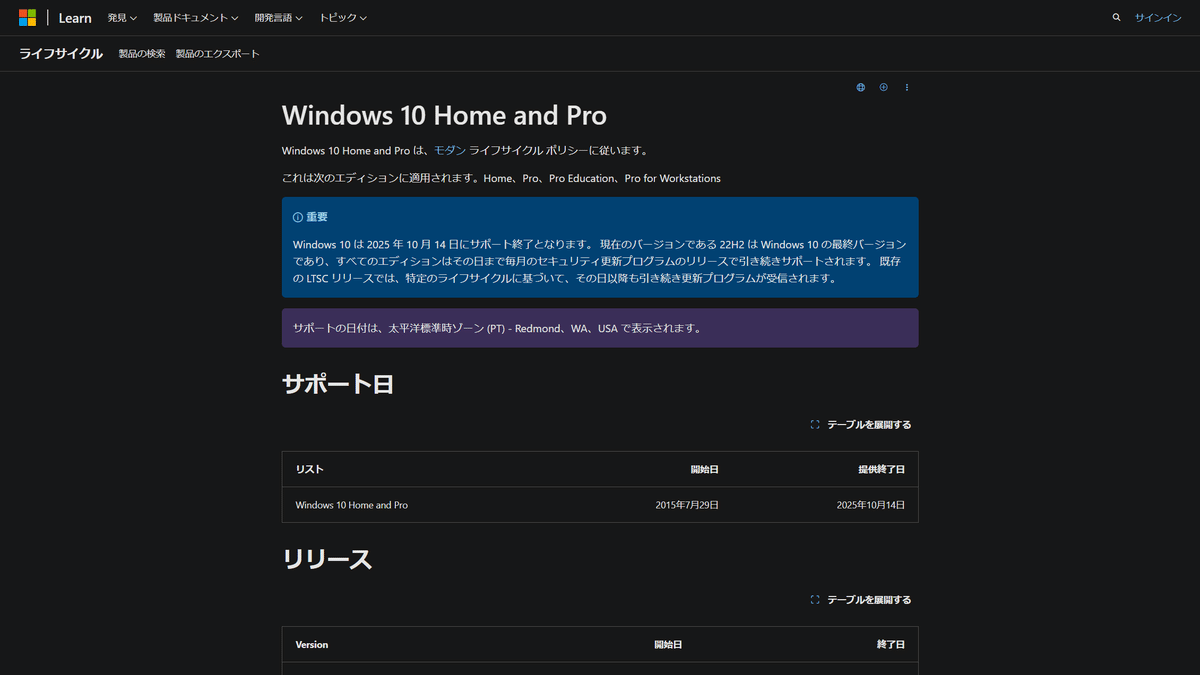
Task: Click the purple time zone notice text
Action: pos(497,328)
